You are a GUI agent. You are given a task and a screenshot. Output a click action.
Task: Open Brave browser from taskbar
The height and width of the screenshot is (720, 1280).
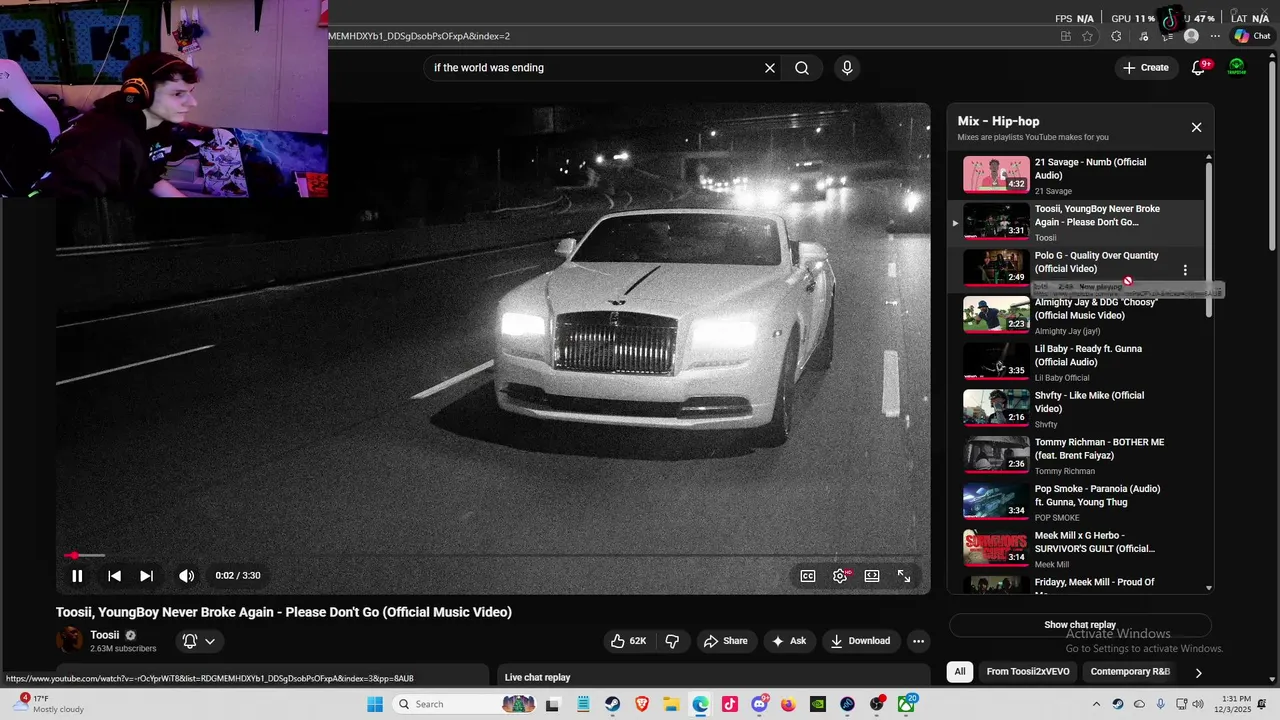pyautogui.click(x=642, y=704)
